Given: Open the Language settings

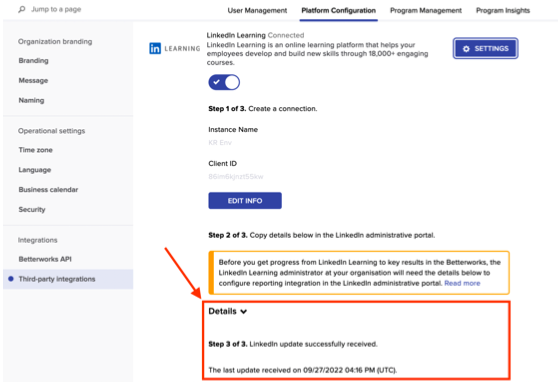Looking at the screenshot, I should [35, 170].
